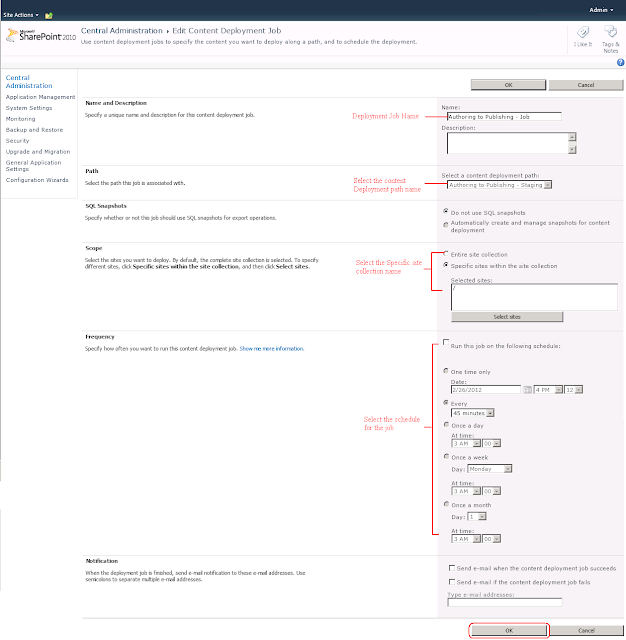626x640 pixels.
Task: Select the Every frequency option
Action: [x=446, y=402]
